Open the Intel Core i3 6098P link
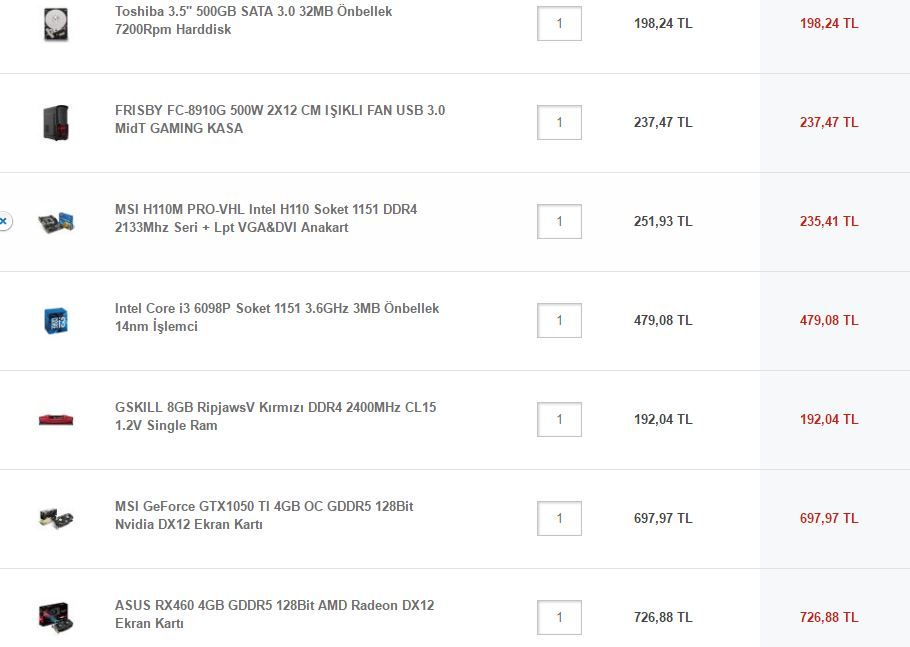The width and height of the screenshot is (910, 647). click(276, 317)
